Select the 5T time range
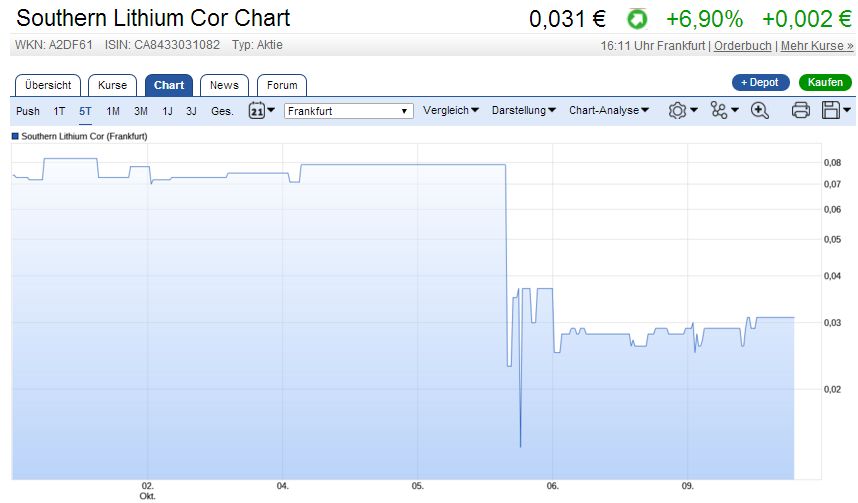The width and height of the screenshot is (858, 503). coord(85,111)
